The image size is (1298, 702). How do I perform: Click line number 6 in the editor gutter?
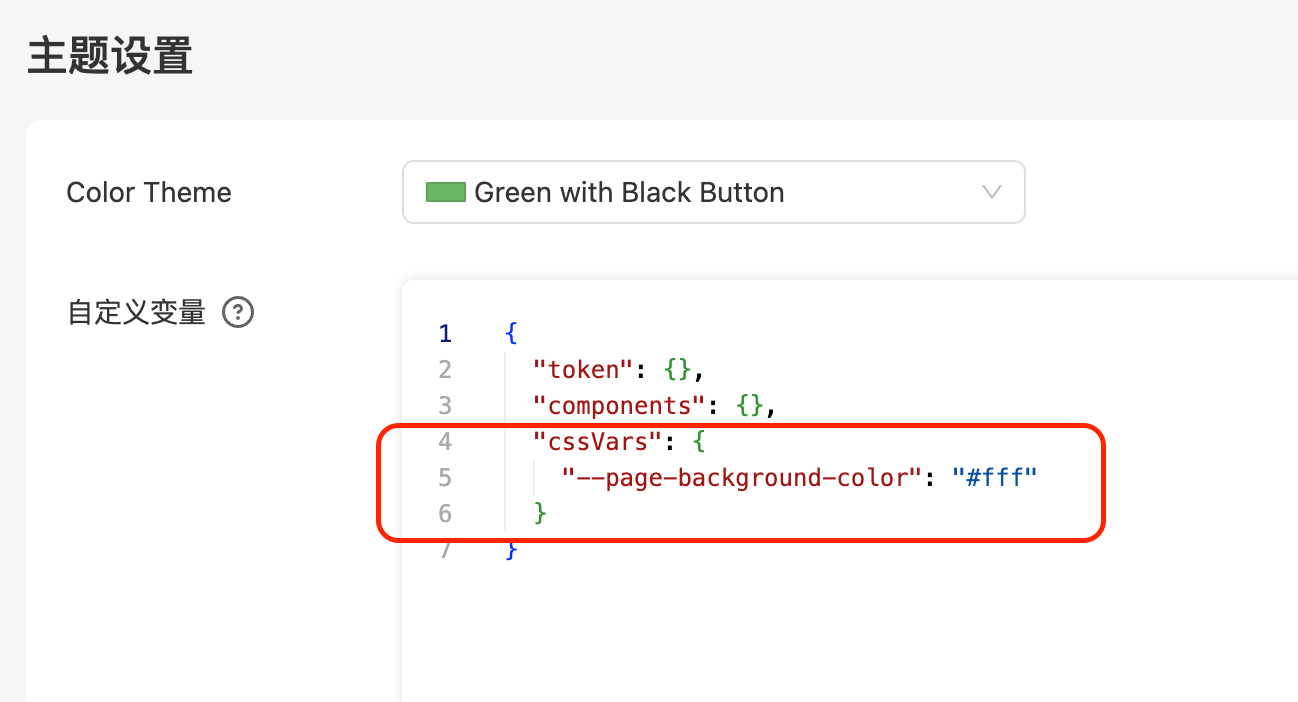[x=445, y=514]
